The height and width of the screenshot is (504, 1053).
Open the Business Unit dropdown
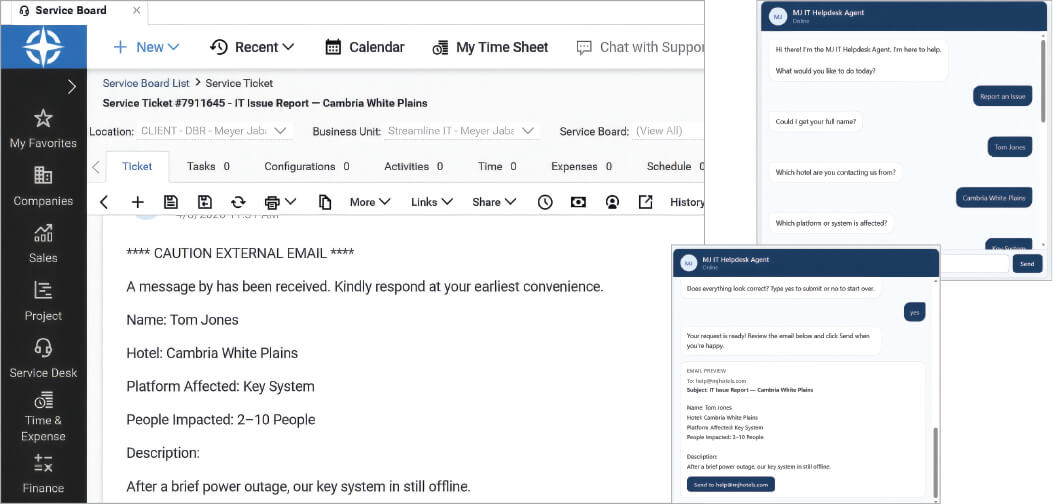pyautogui.click(x=461, y=131)
